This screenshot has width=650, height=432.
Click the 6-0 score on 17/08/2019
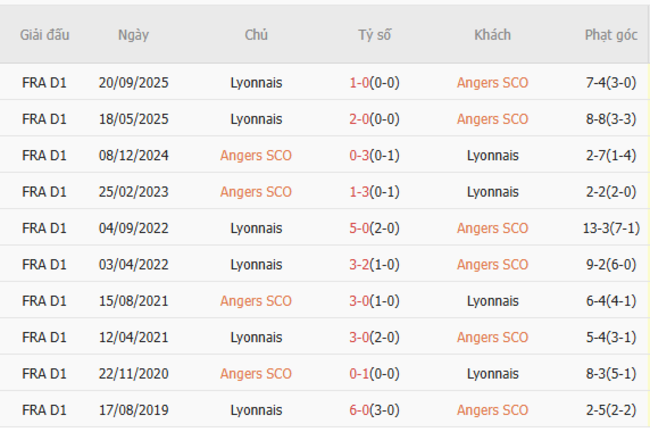point(359,410)
